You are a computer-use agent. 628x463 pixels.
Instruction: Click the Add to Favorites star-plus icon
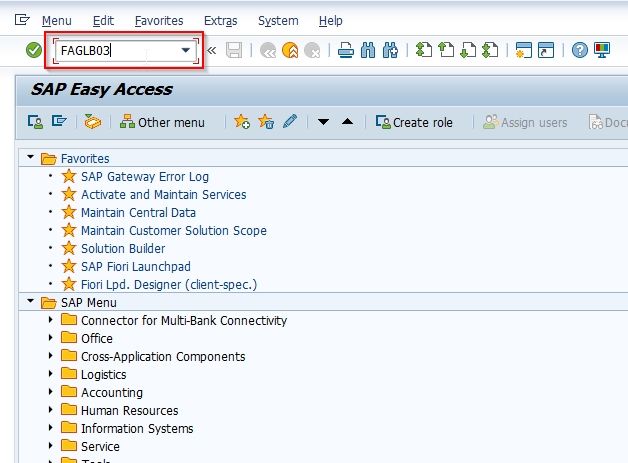click(x=242, y=122)
